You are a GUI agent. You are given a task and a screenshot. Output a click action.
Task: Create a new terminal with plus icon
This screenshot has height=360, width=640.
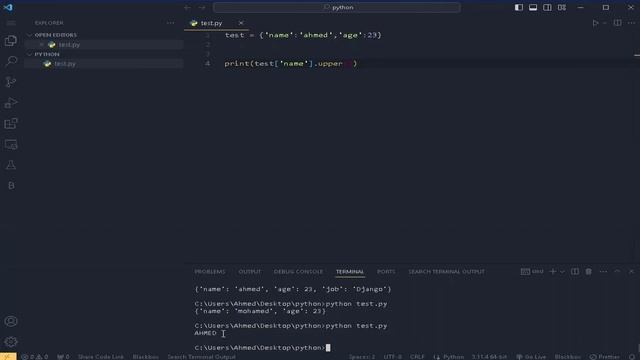point(553,271)
